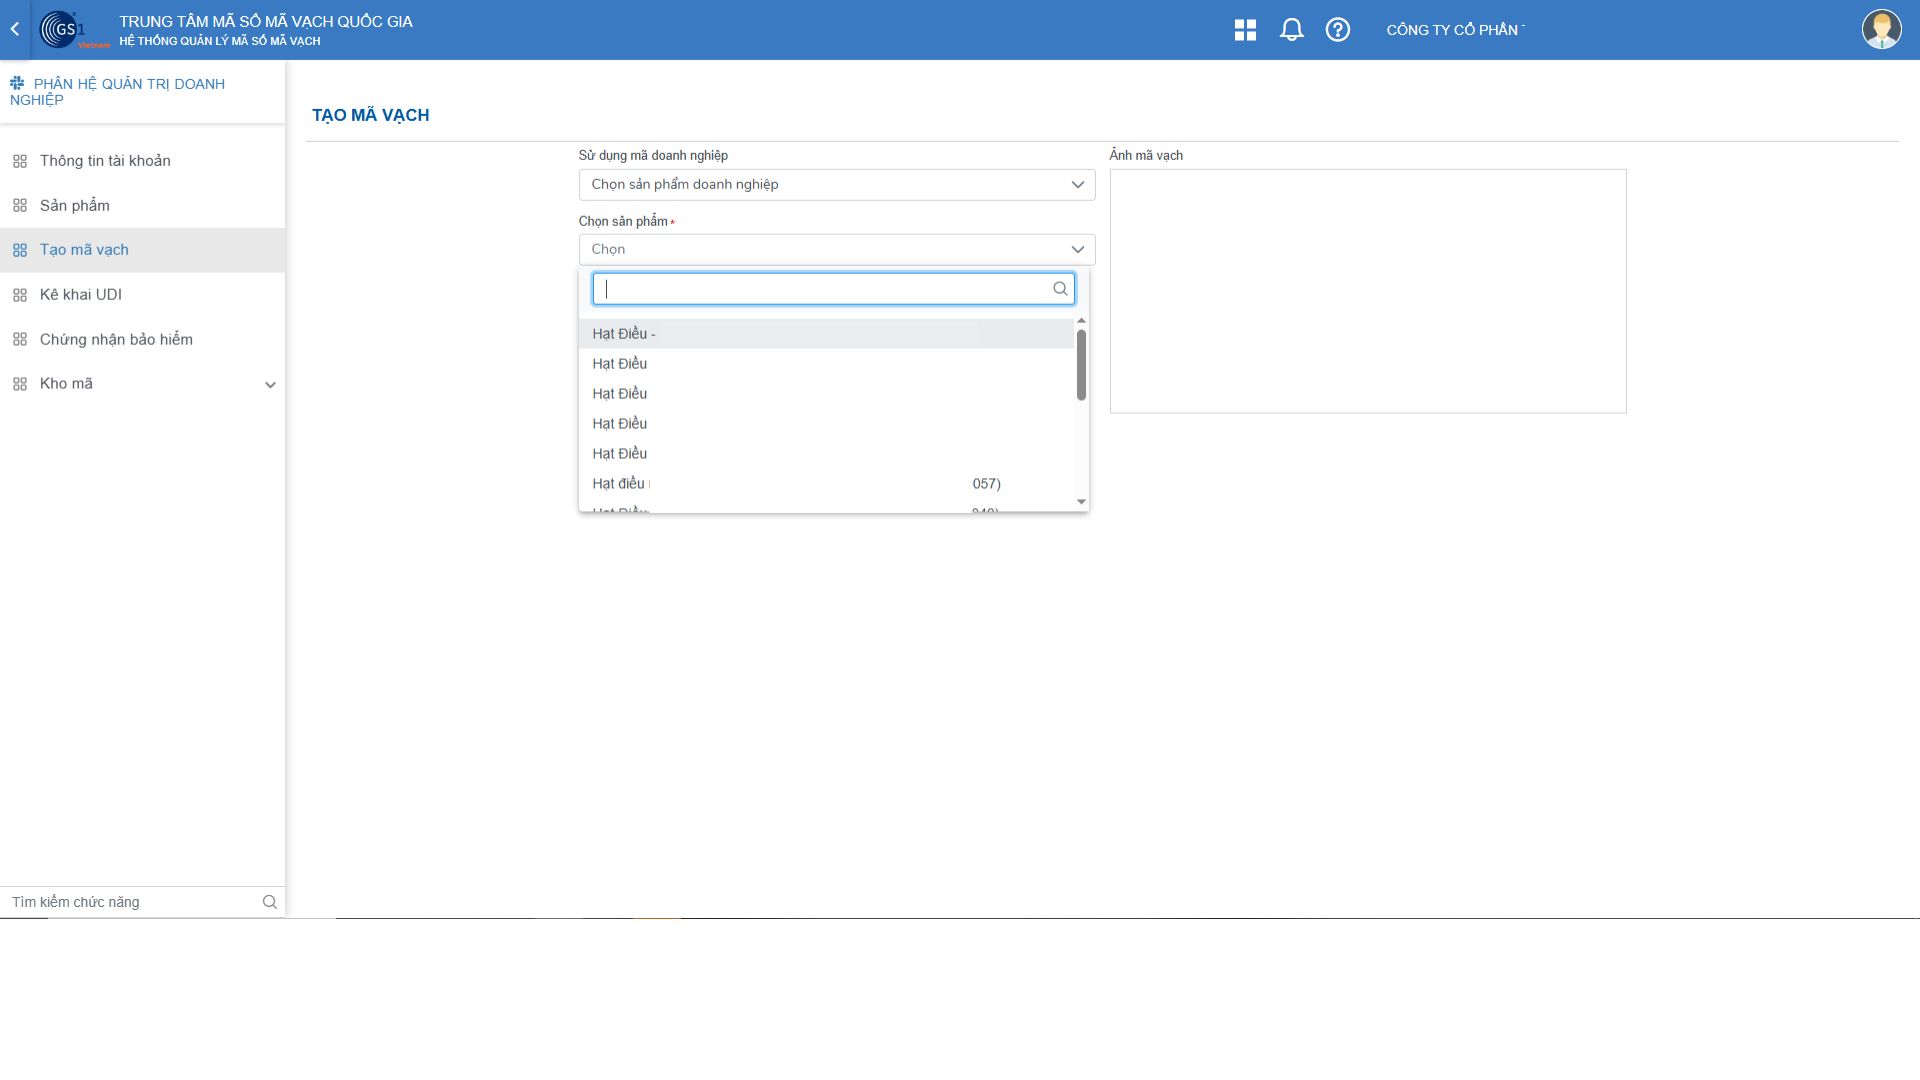Open notifications bell

click(1291, 30)
